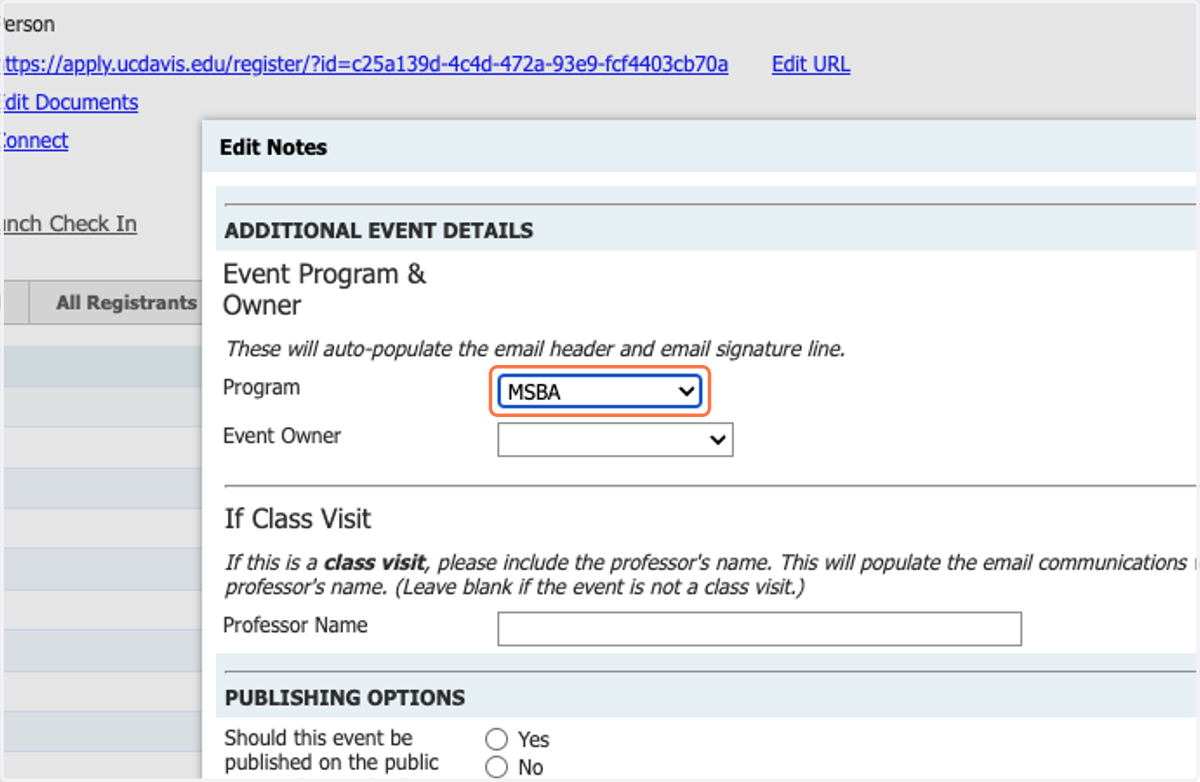Image resolution: width=1200 pixels, height=782 pixels.
Task: Click the ADDITIONAL EVENT DETAILS section header
Action: (379, 231)
